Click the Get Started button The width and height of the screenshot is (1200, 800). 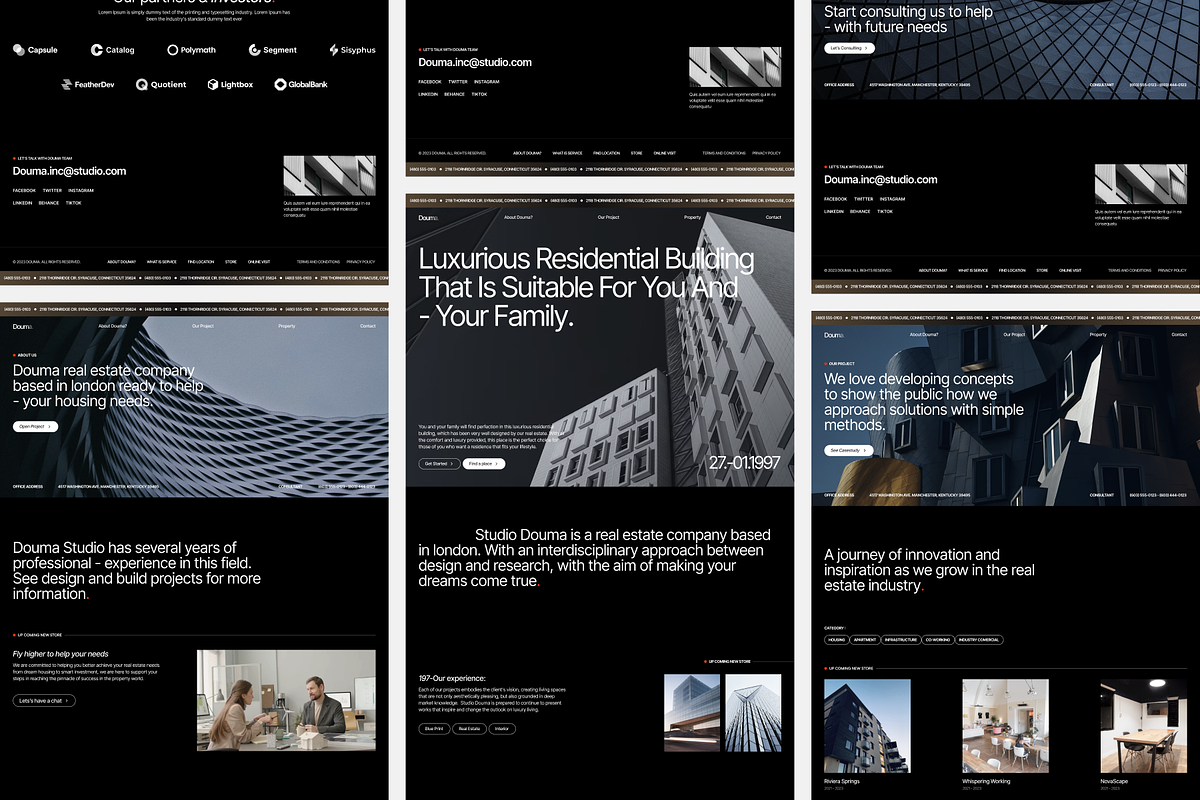440,464
